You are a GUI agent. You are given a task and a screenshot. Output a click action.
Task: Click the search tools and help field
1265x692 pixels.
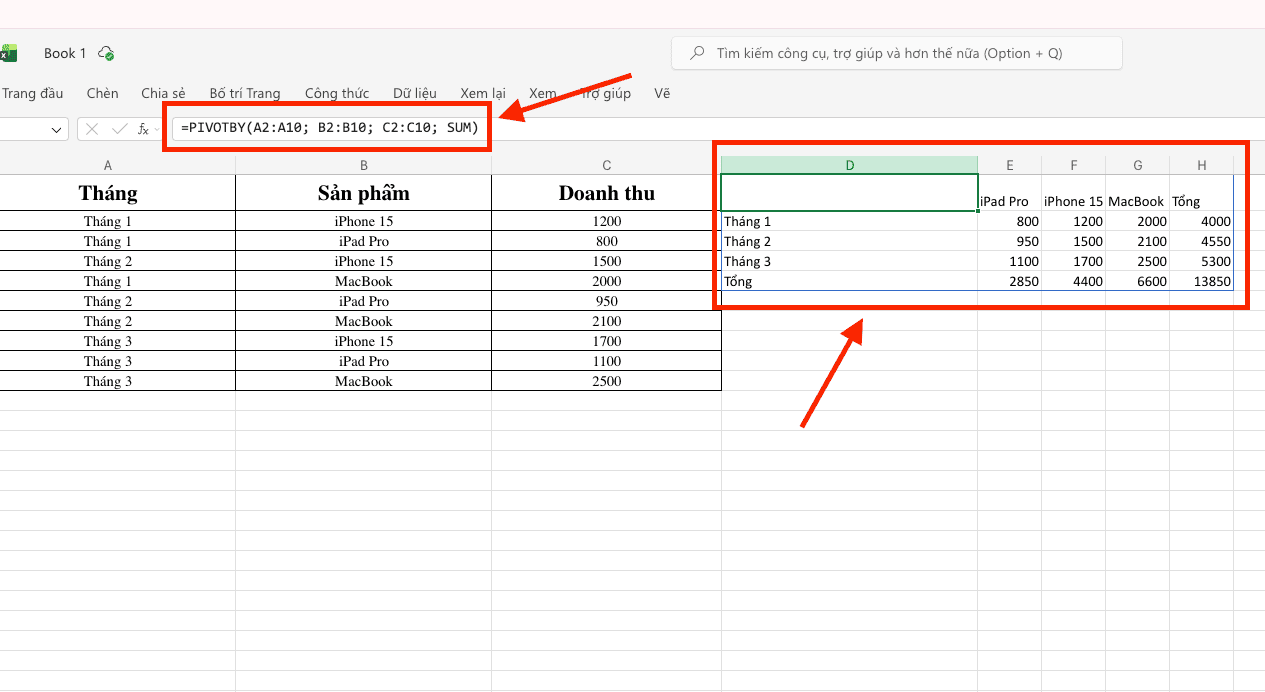[x=897, y=53]
